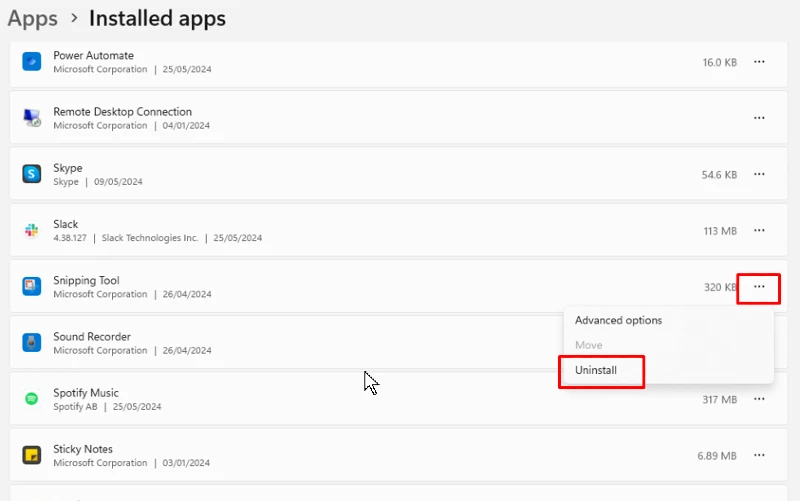
Task: Click the Slack Technologies Inc. publisher text
Action: (149, 238)
